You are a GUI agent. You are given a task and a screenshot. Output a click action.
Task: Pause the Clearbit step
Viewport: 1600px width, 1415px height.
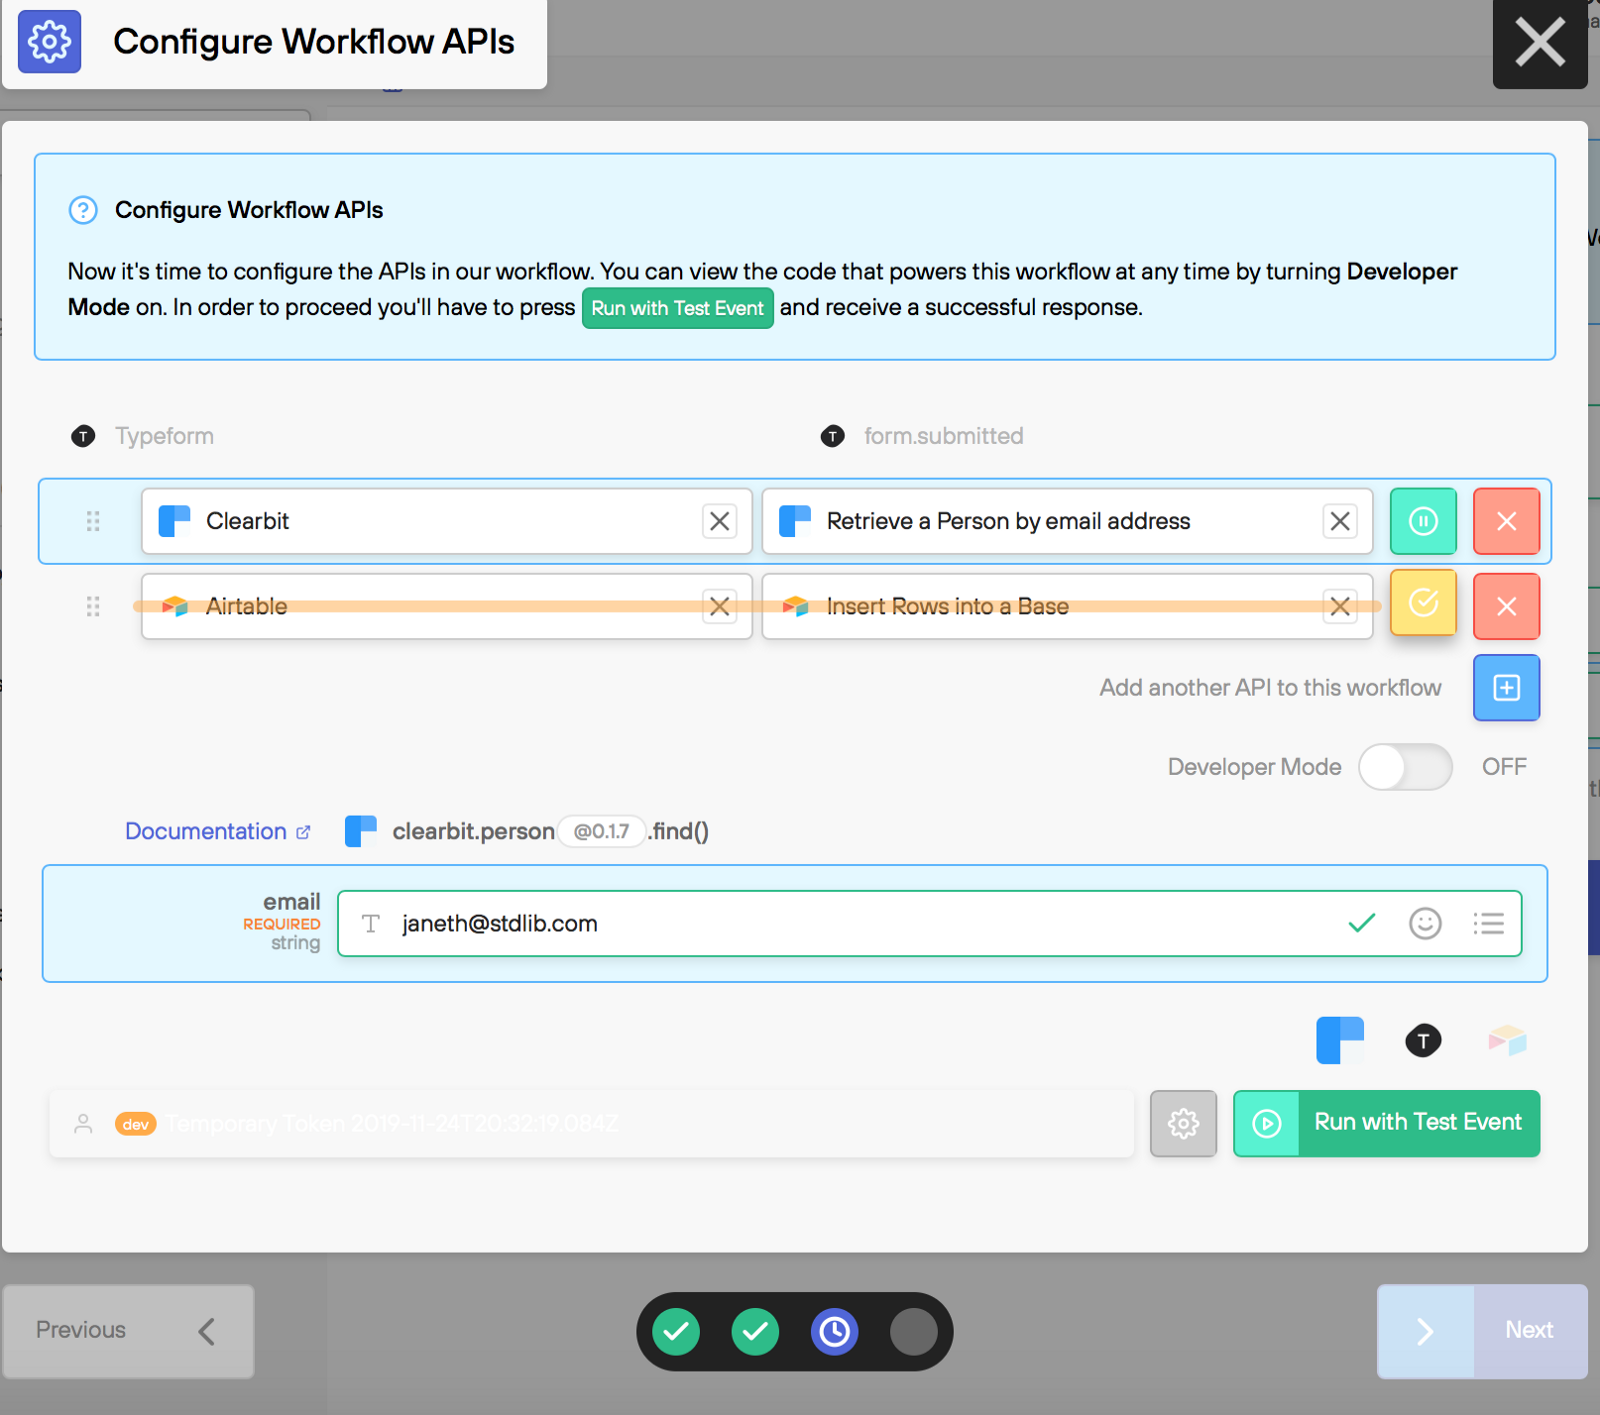click(1423, 521)
